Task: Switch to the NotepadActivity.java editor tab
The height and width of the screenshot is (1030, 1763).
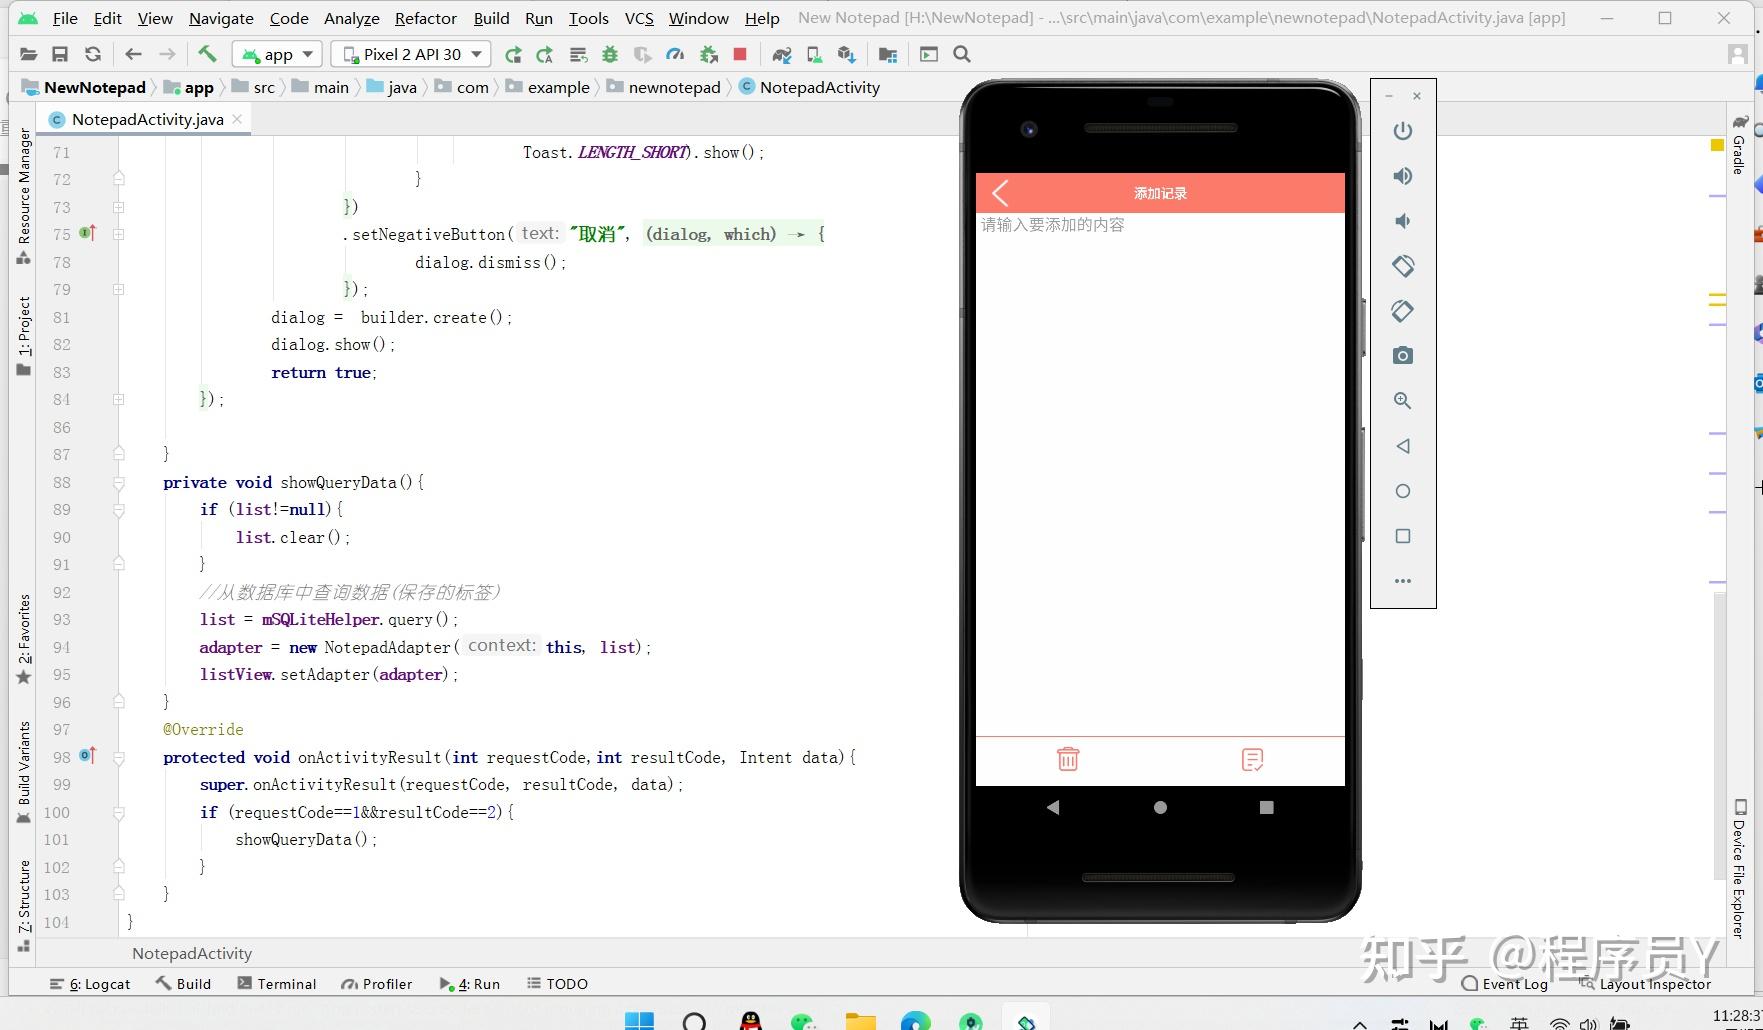Action: pos(145,119)
